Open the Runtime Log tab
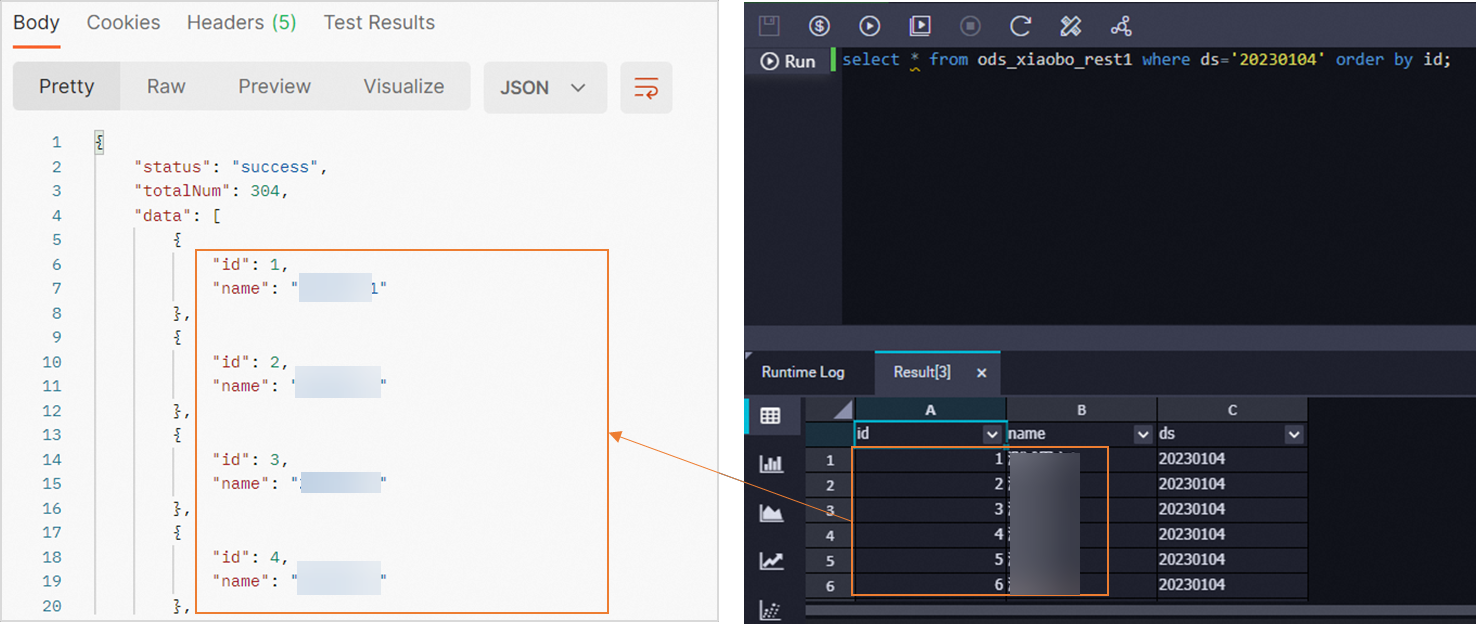Image resolution: width=1476 pixels, height=624 pixels. click(x=803, y=372)
